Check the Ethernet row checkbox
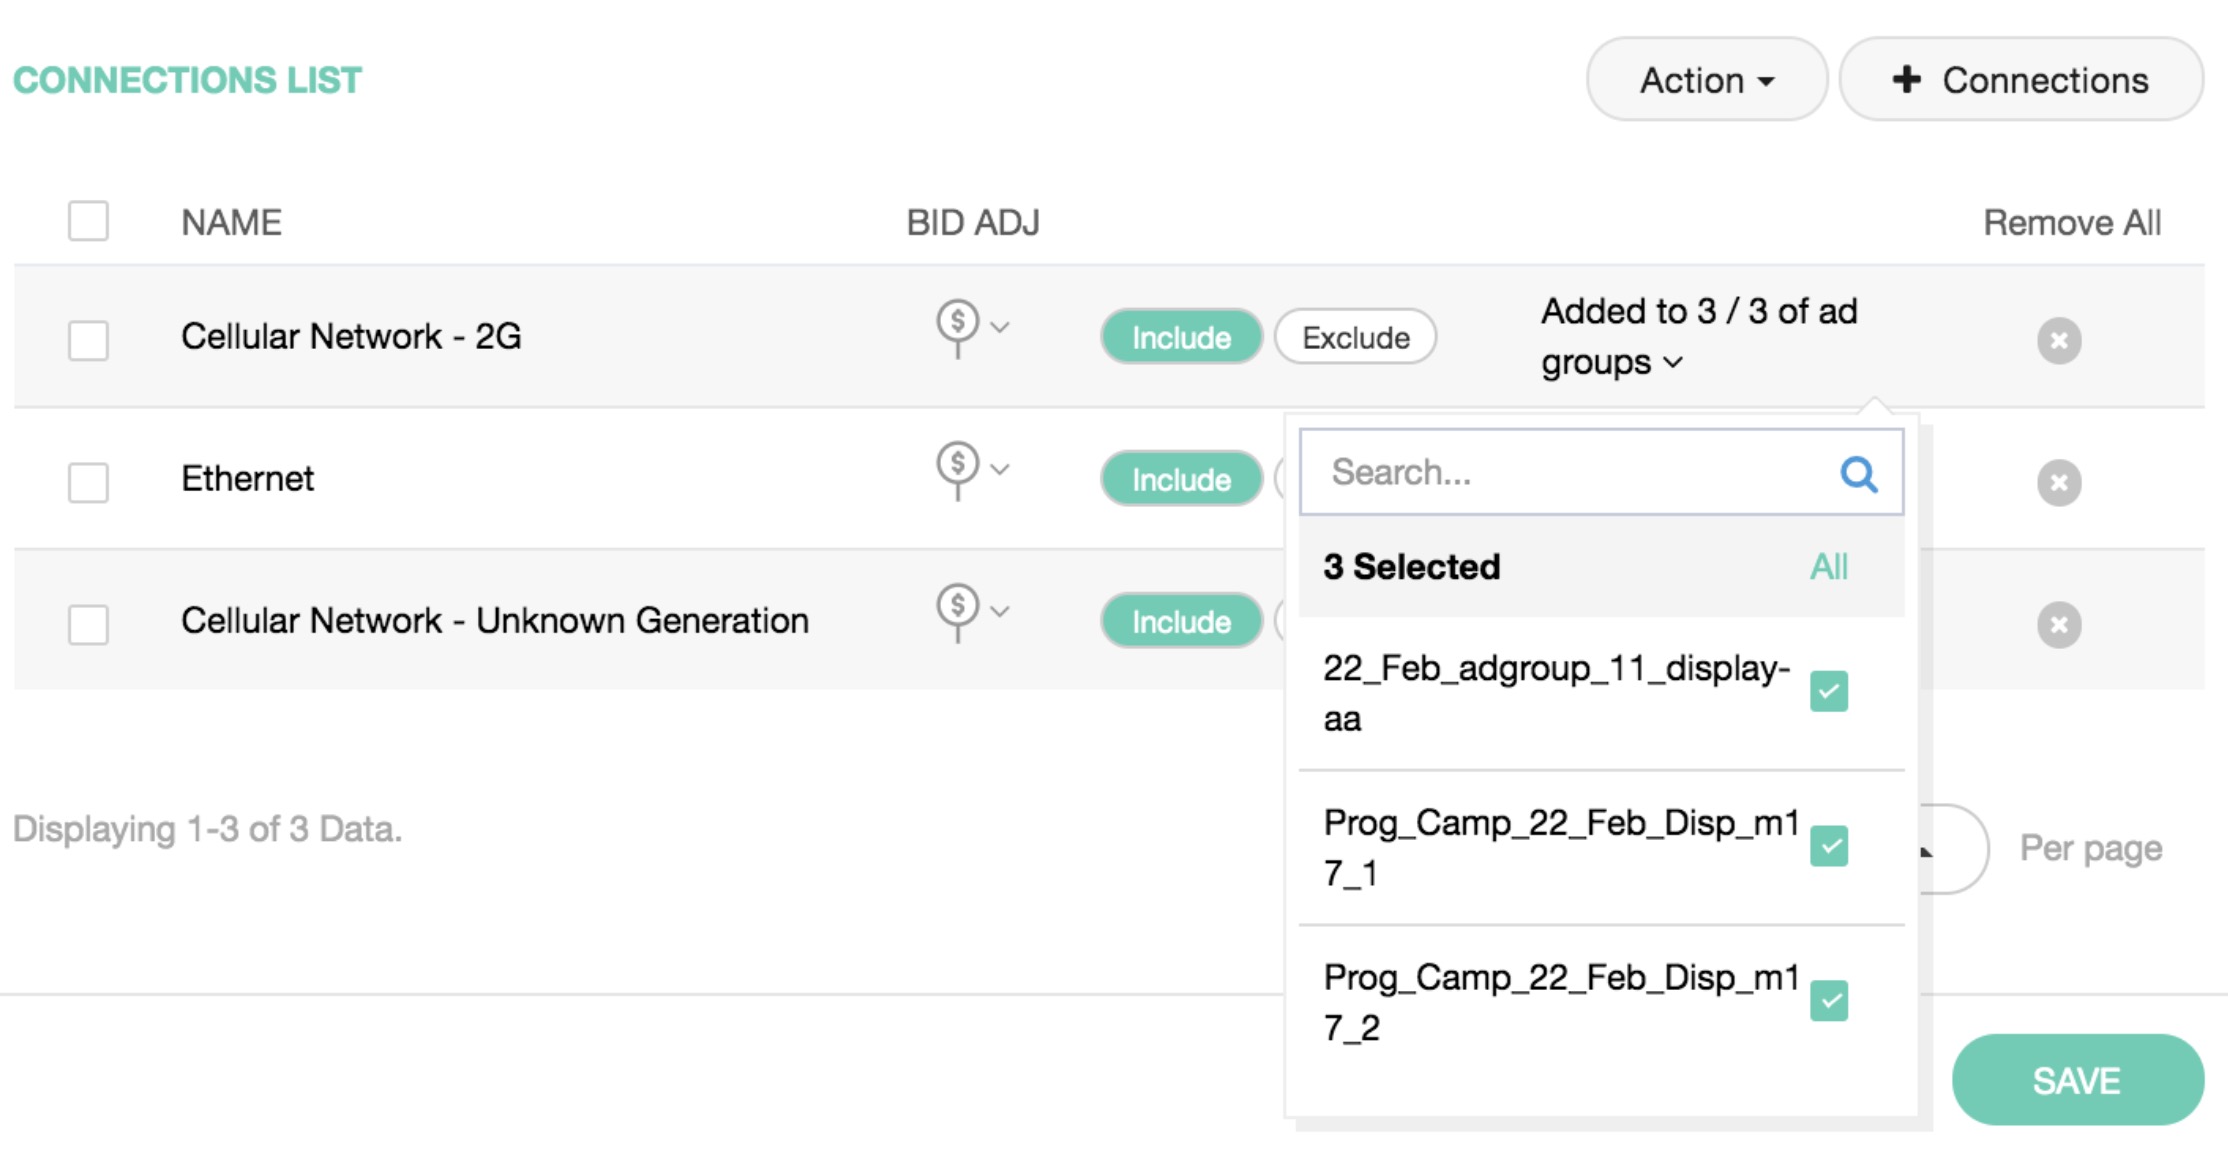2228x1154 pixels. coord(88,482)
